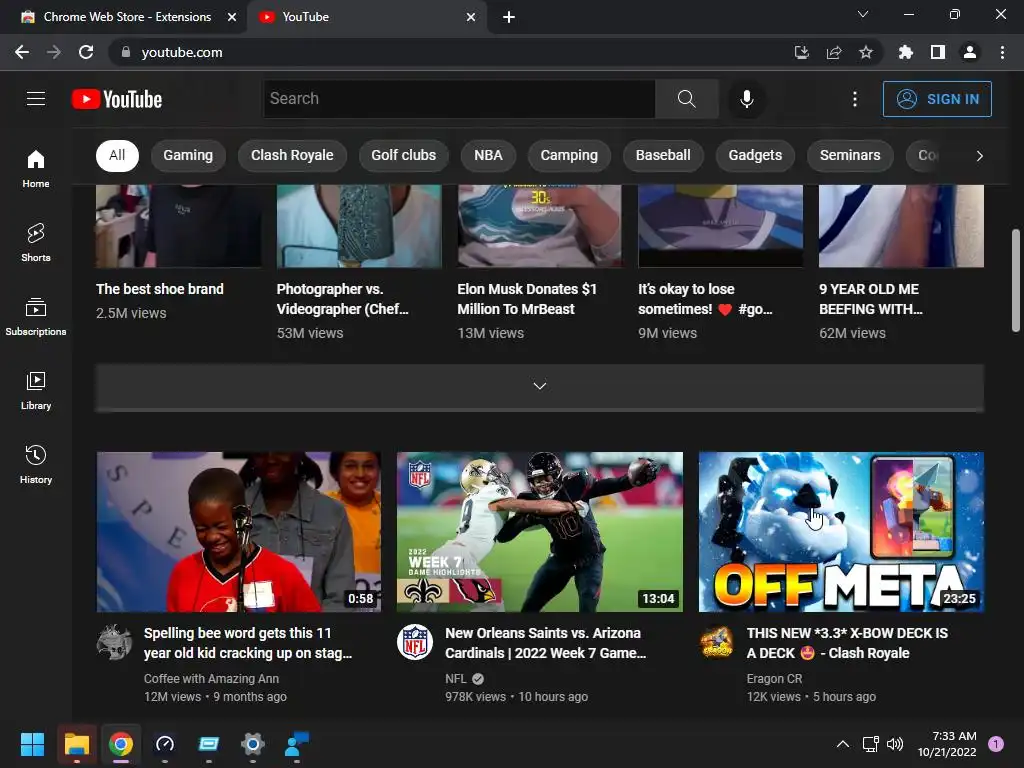
Task: Filter by Clash Royale chip
Action: pyautogui.click(x=292, y=155)
